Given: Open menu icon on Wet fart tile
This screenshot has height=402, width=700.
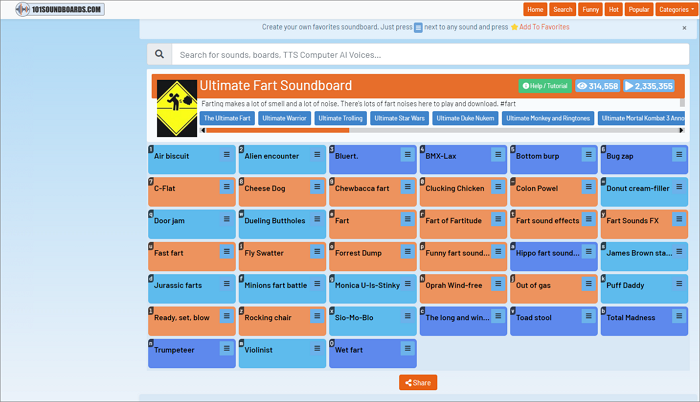Looking at the screenshot, I should pos(407,349).
